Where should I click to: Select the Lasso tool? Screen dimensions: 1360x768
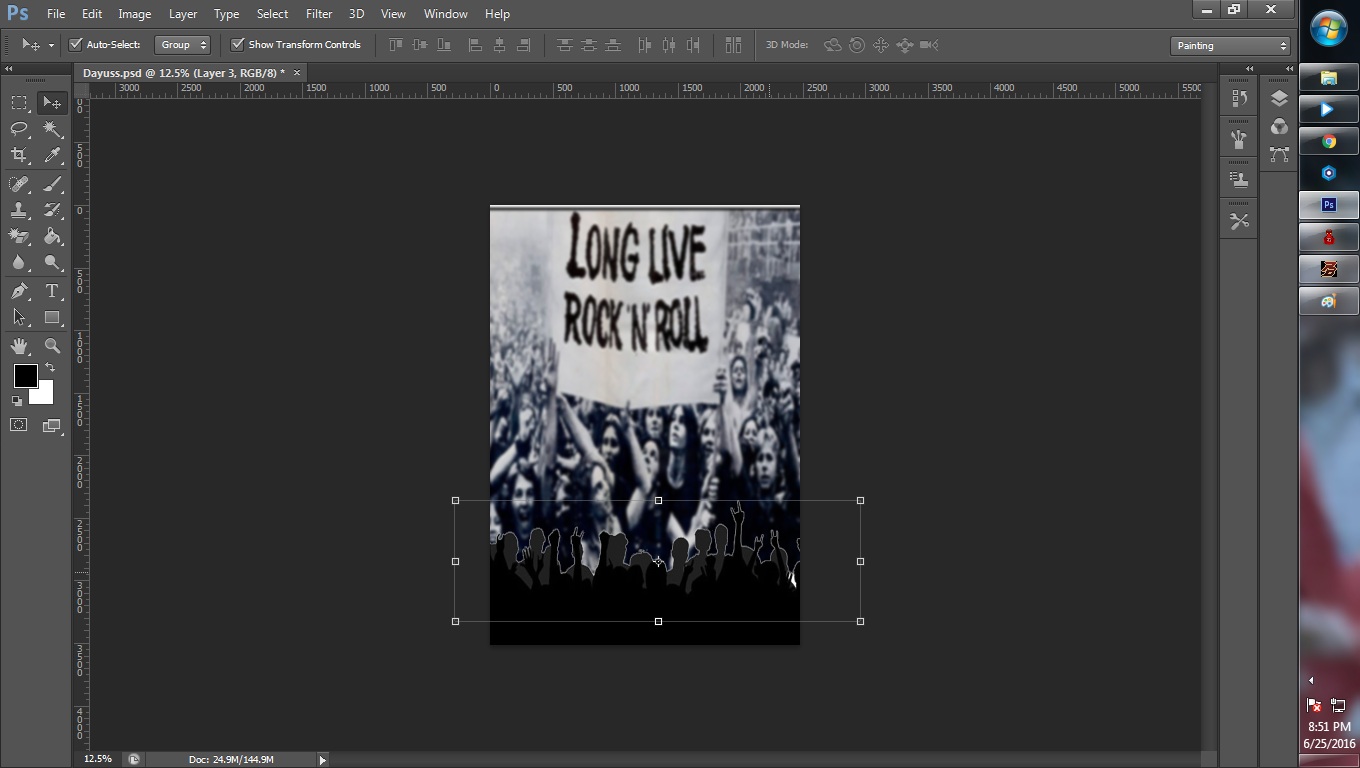(19, 128)
